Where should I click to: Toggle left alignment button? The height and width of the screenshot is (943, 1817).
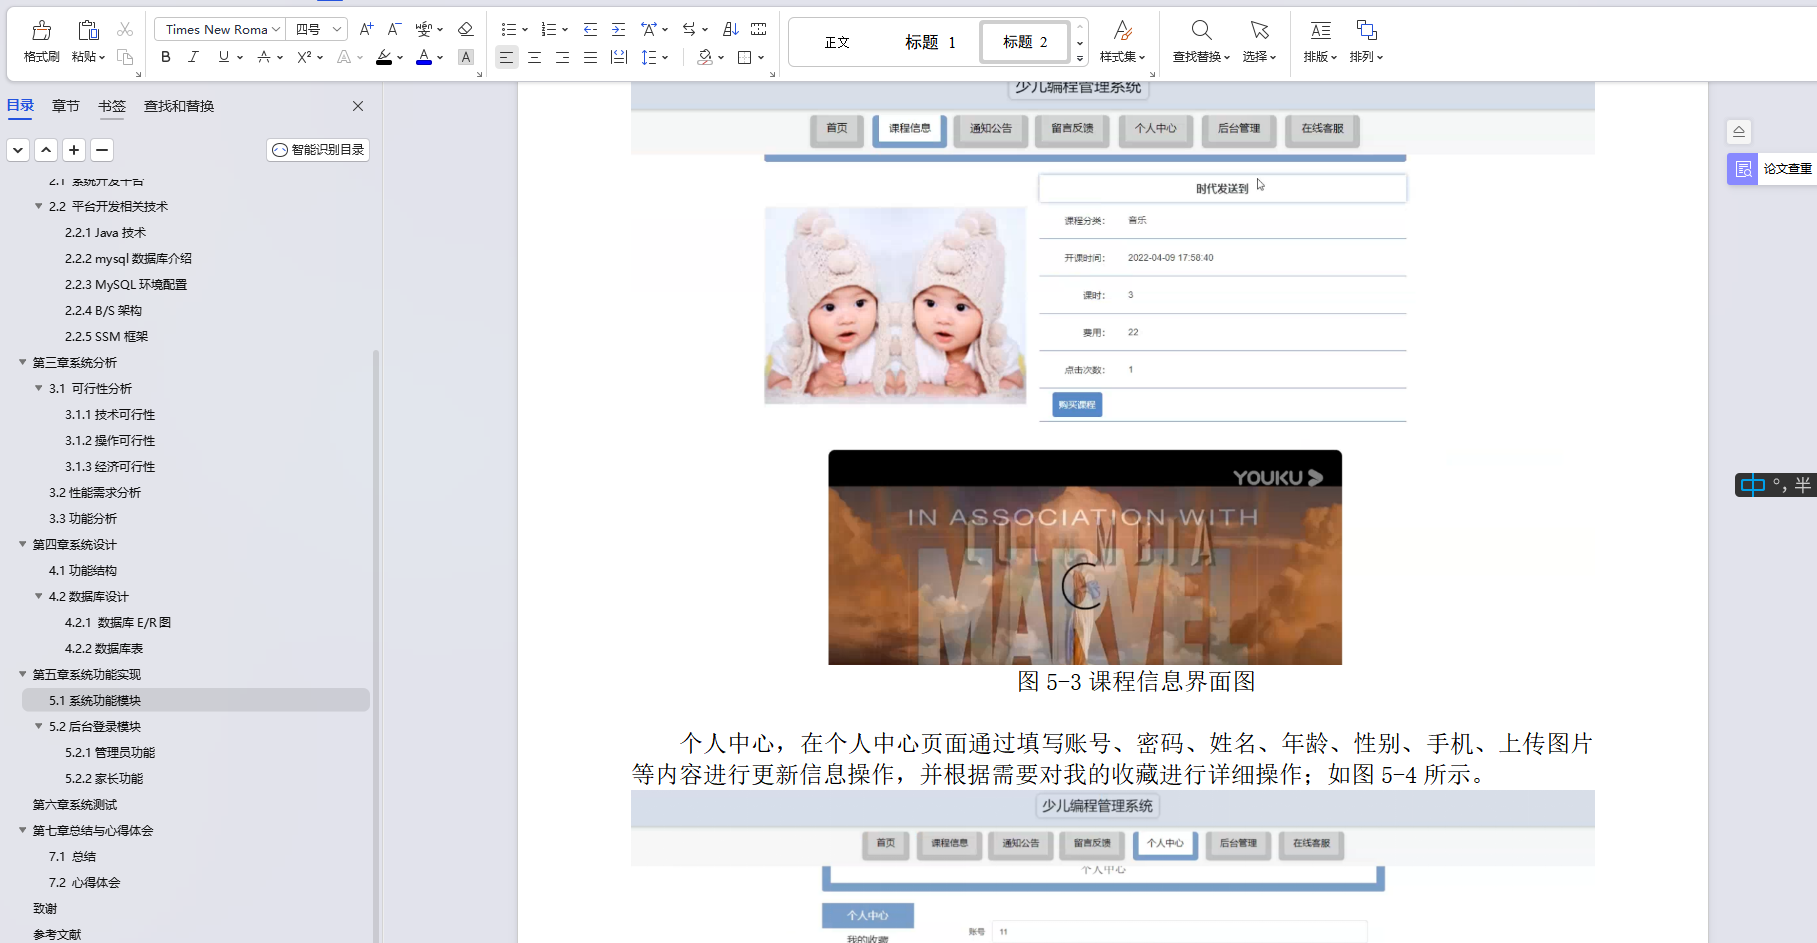pos(506,57)
